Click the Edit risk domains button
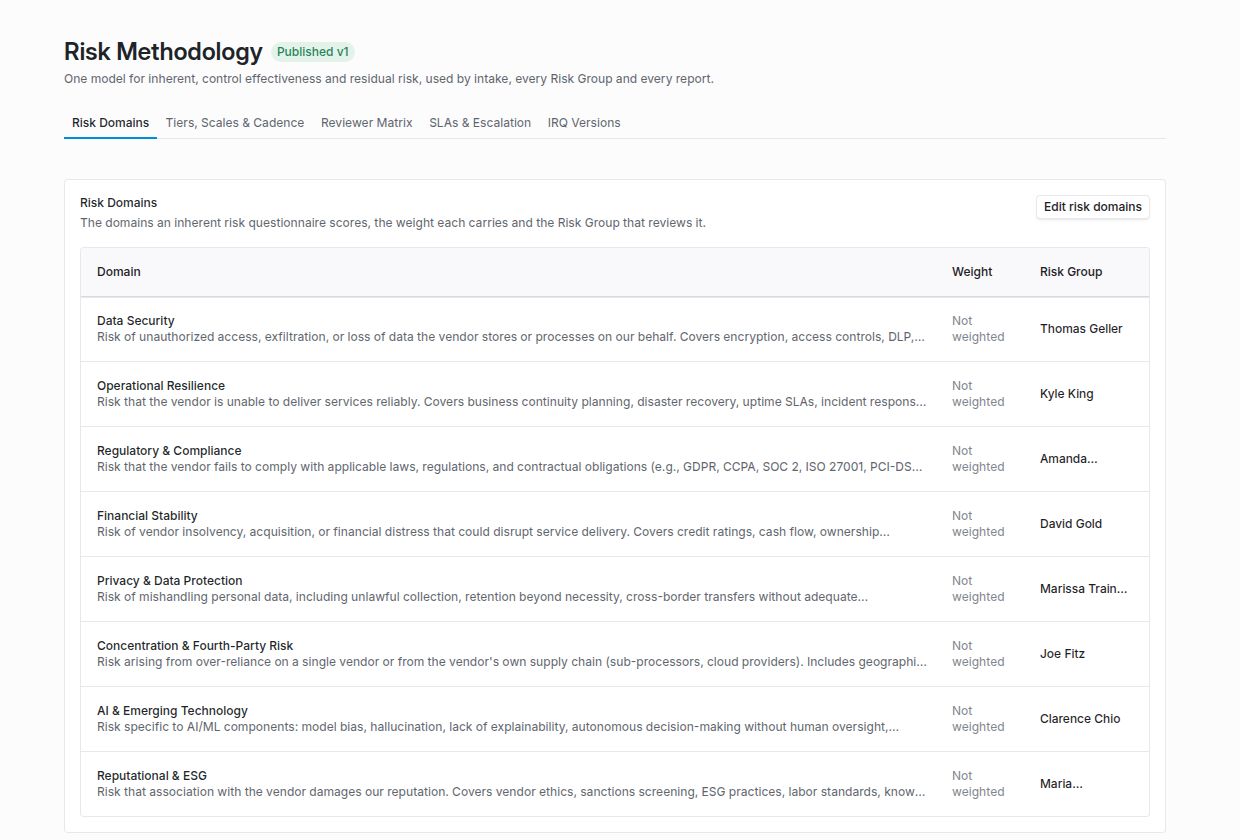The image size is (1240, 840). pos(1093,207)
